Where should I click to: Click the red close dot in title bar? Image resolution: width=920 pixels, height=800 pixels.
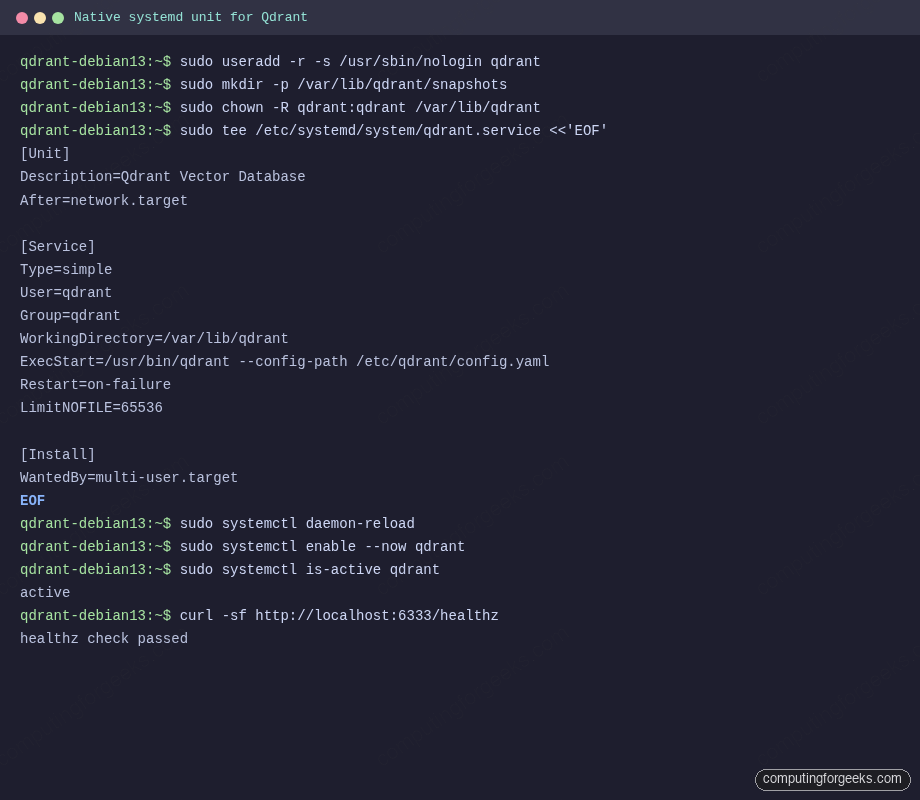click(22, 18)
